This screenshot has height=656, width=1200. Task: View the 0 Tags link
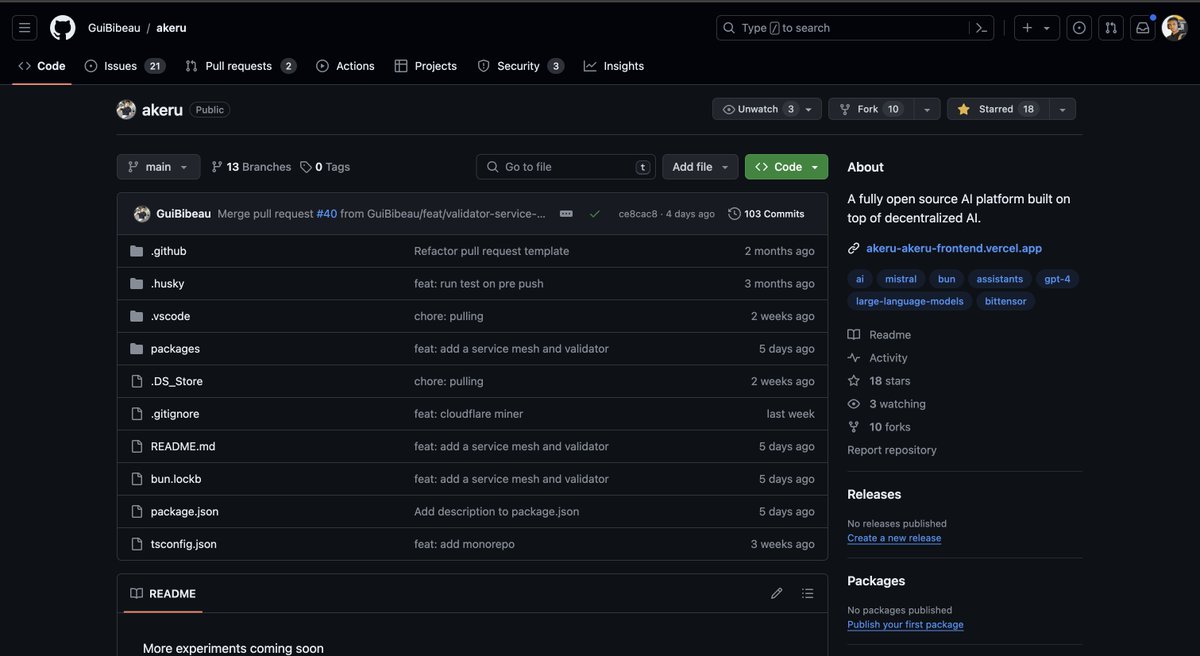pyautogui.click(x=325, y=167)
